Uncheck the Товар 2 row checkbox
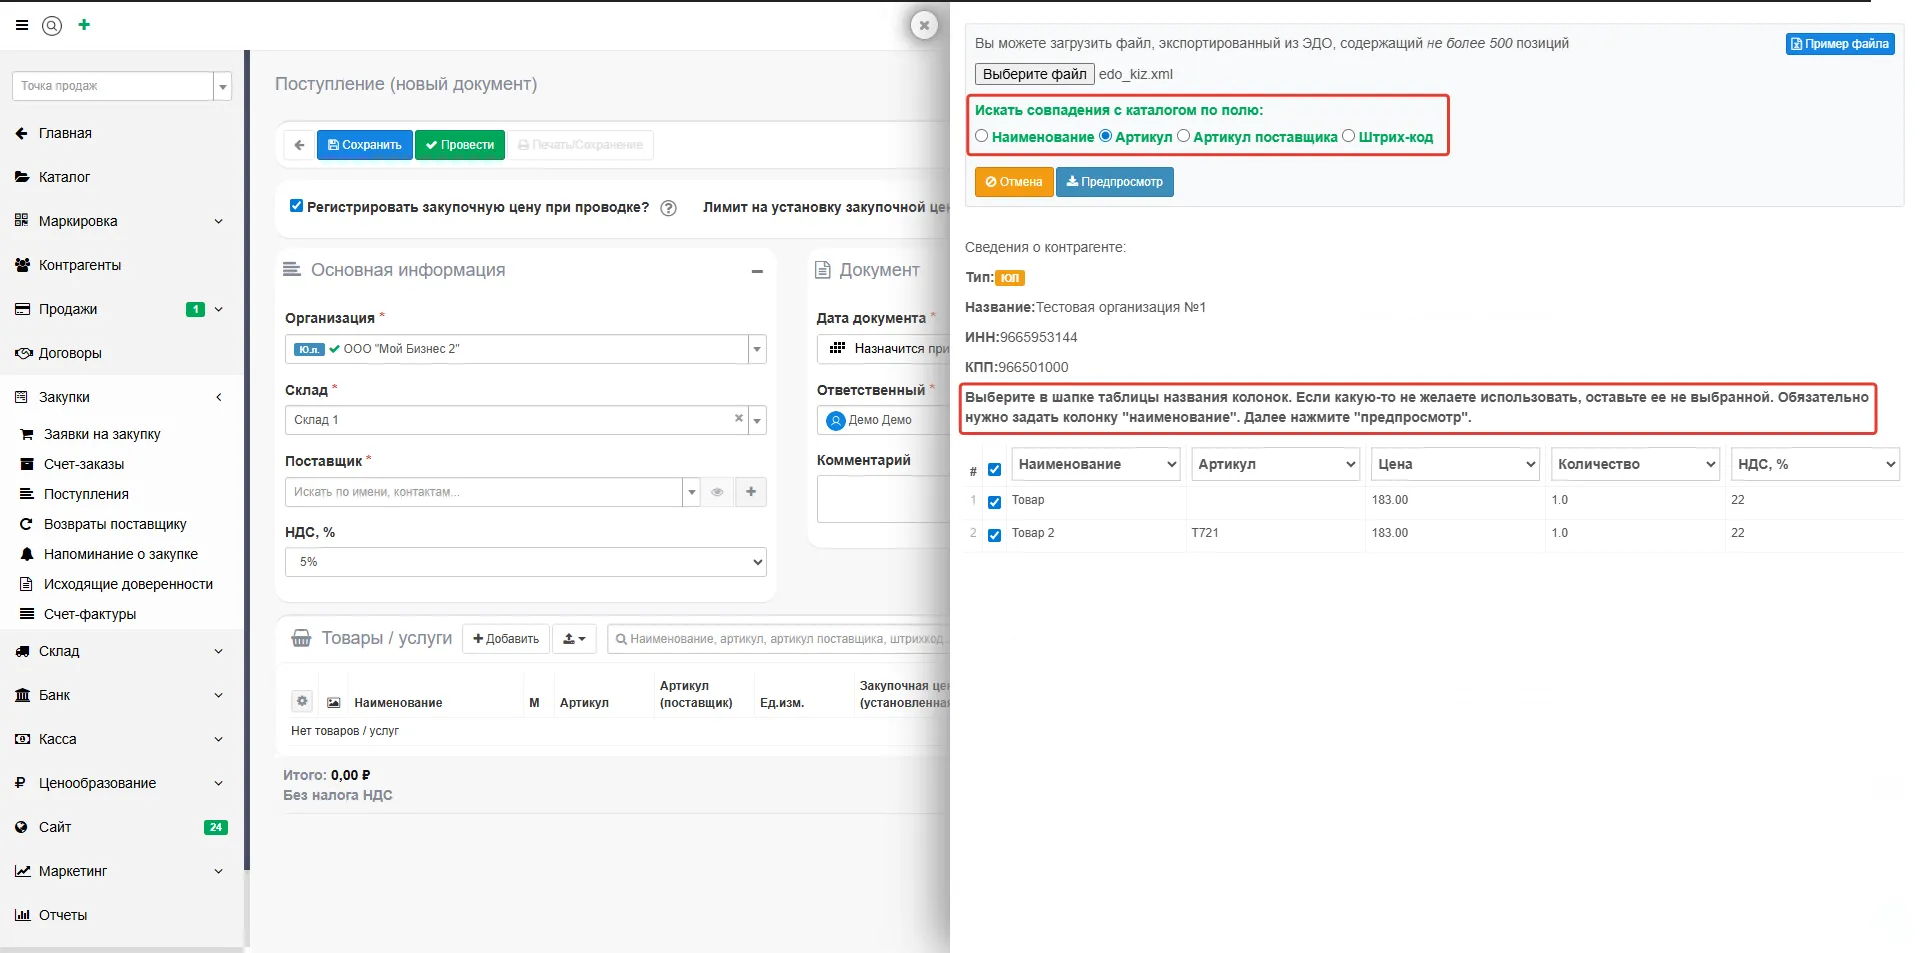The height and width of the screenshot is (953, 1920). (x=994, y=535)
